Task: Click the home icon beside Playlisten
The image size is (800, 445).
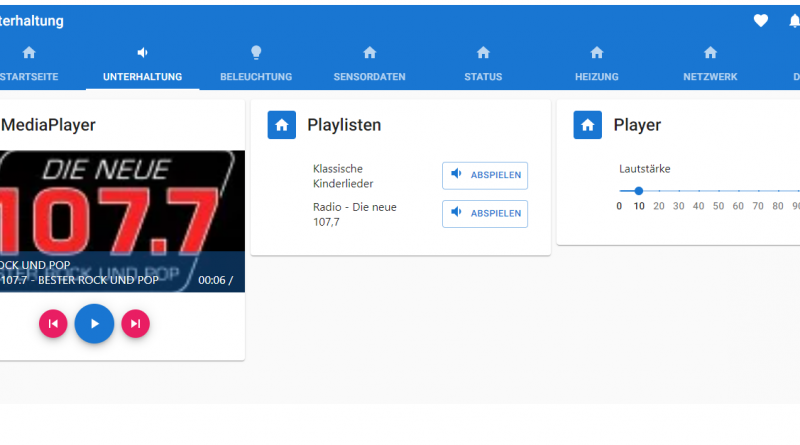Action: point(282,125)
